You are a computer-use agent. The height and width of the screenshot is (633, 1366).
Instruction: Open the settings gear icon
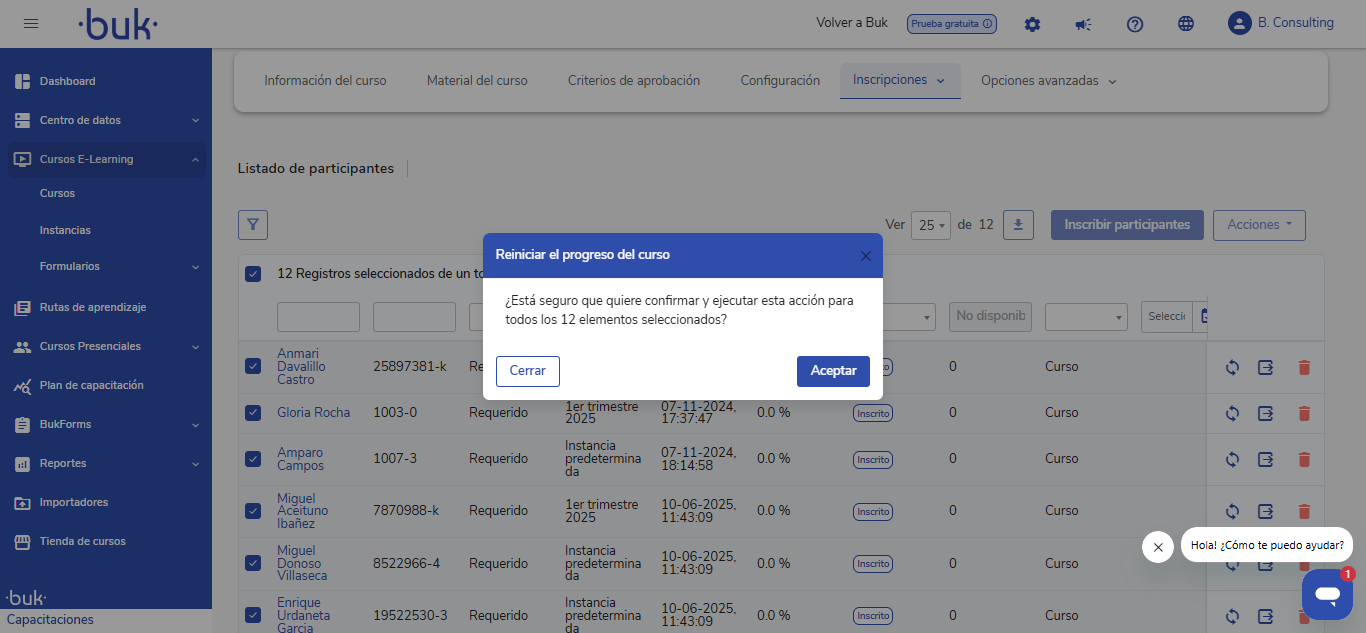tap(1032, 24)
